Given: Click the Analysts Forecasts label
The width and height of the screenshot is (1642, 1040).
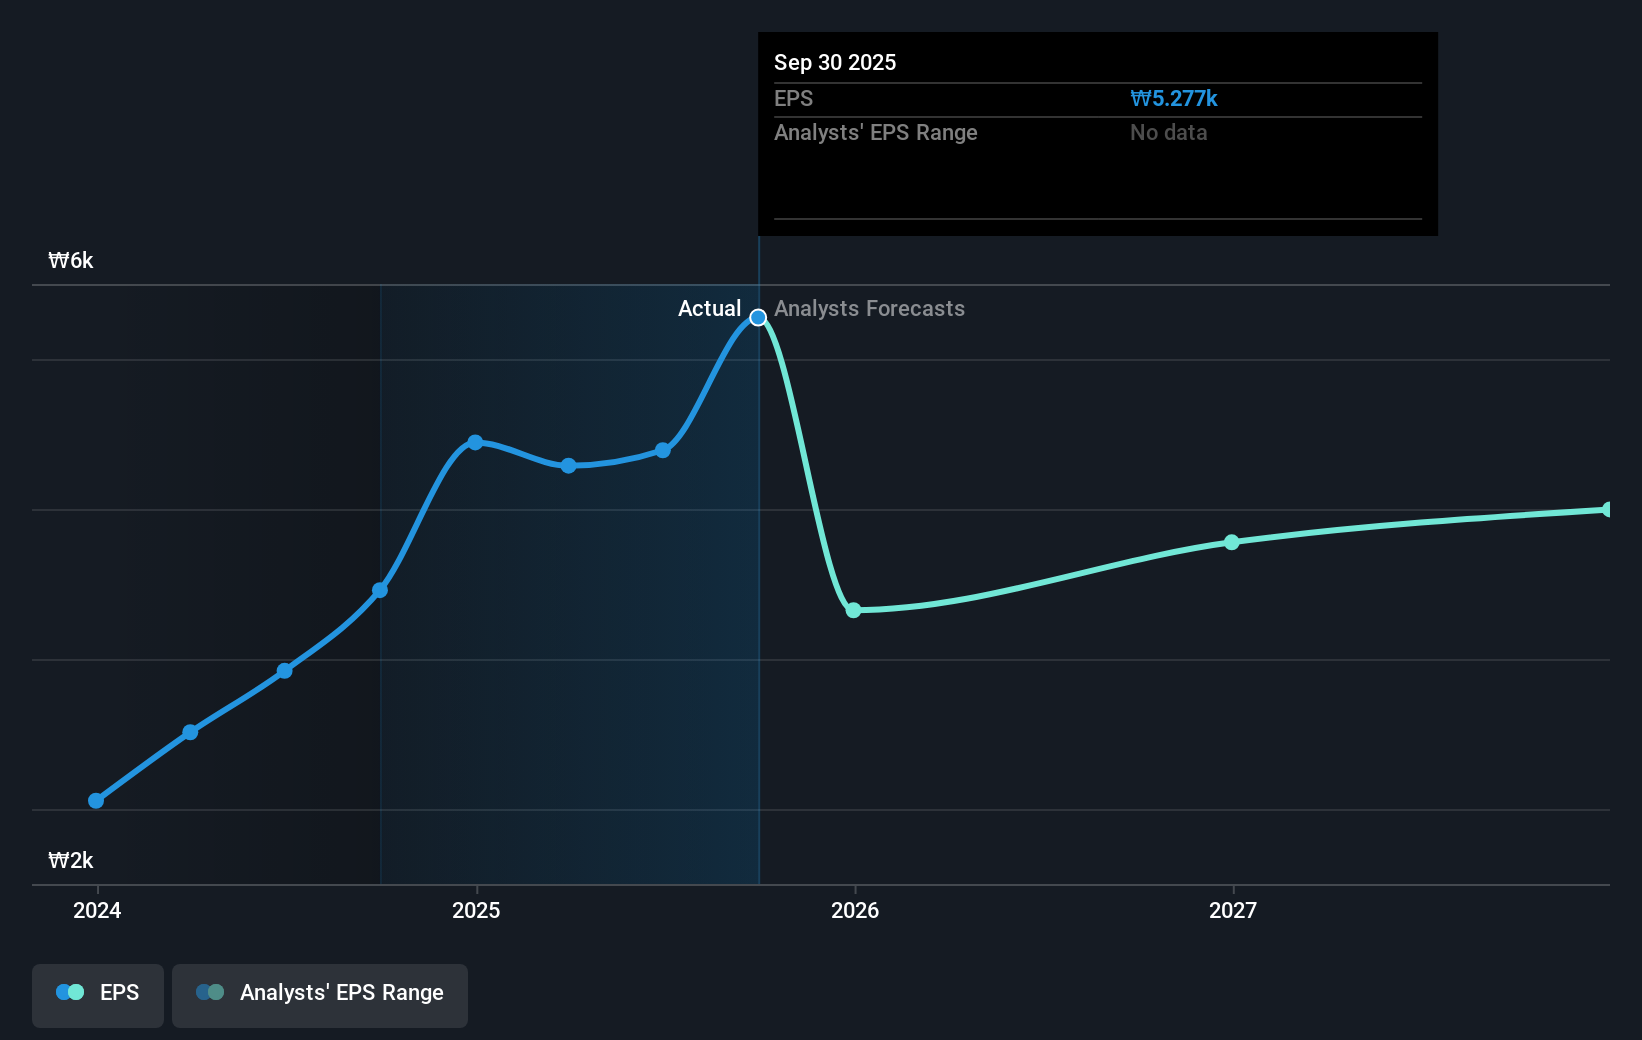Looking at the screenshot, I should pyautogui.click(x=869, y=309).
